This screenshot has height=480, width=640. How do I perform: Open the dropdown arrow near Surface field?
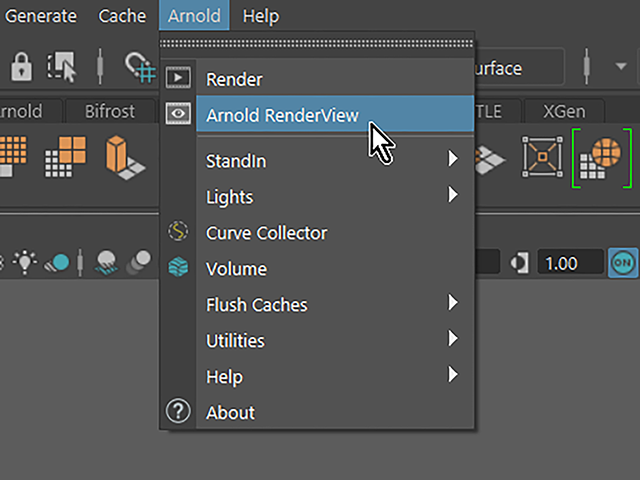pyautogui.click(x=621, y=66)
